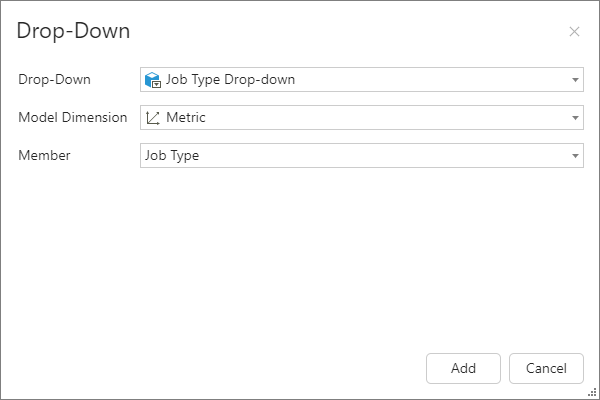Close the Drop-Down dialog with the X
The width and height of the screenshot is (600, 400).
574,32
